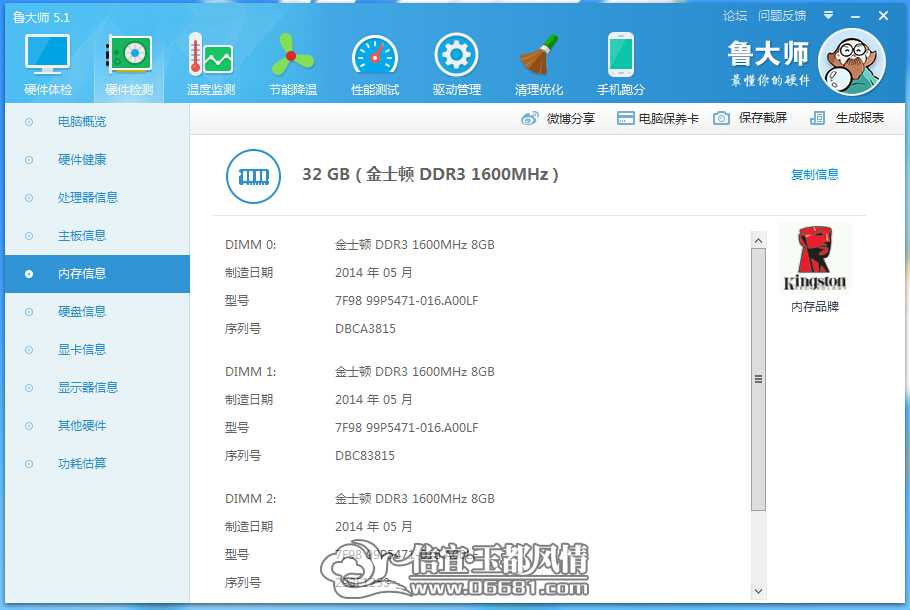Open 手机跑分 phone benchmark icon

[x=620, y=55]
